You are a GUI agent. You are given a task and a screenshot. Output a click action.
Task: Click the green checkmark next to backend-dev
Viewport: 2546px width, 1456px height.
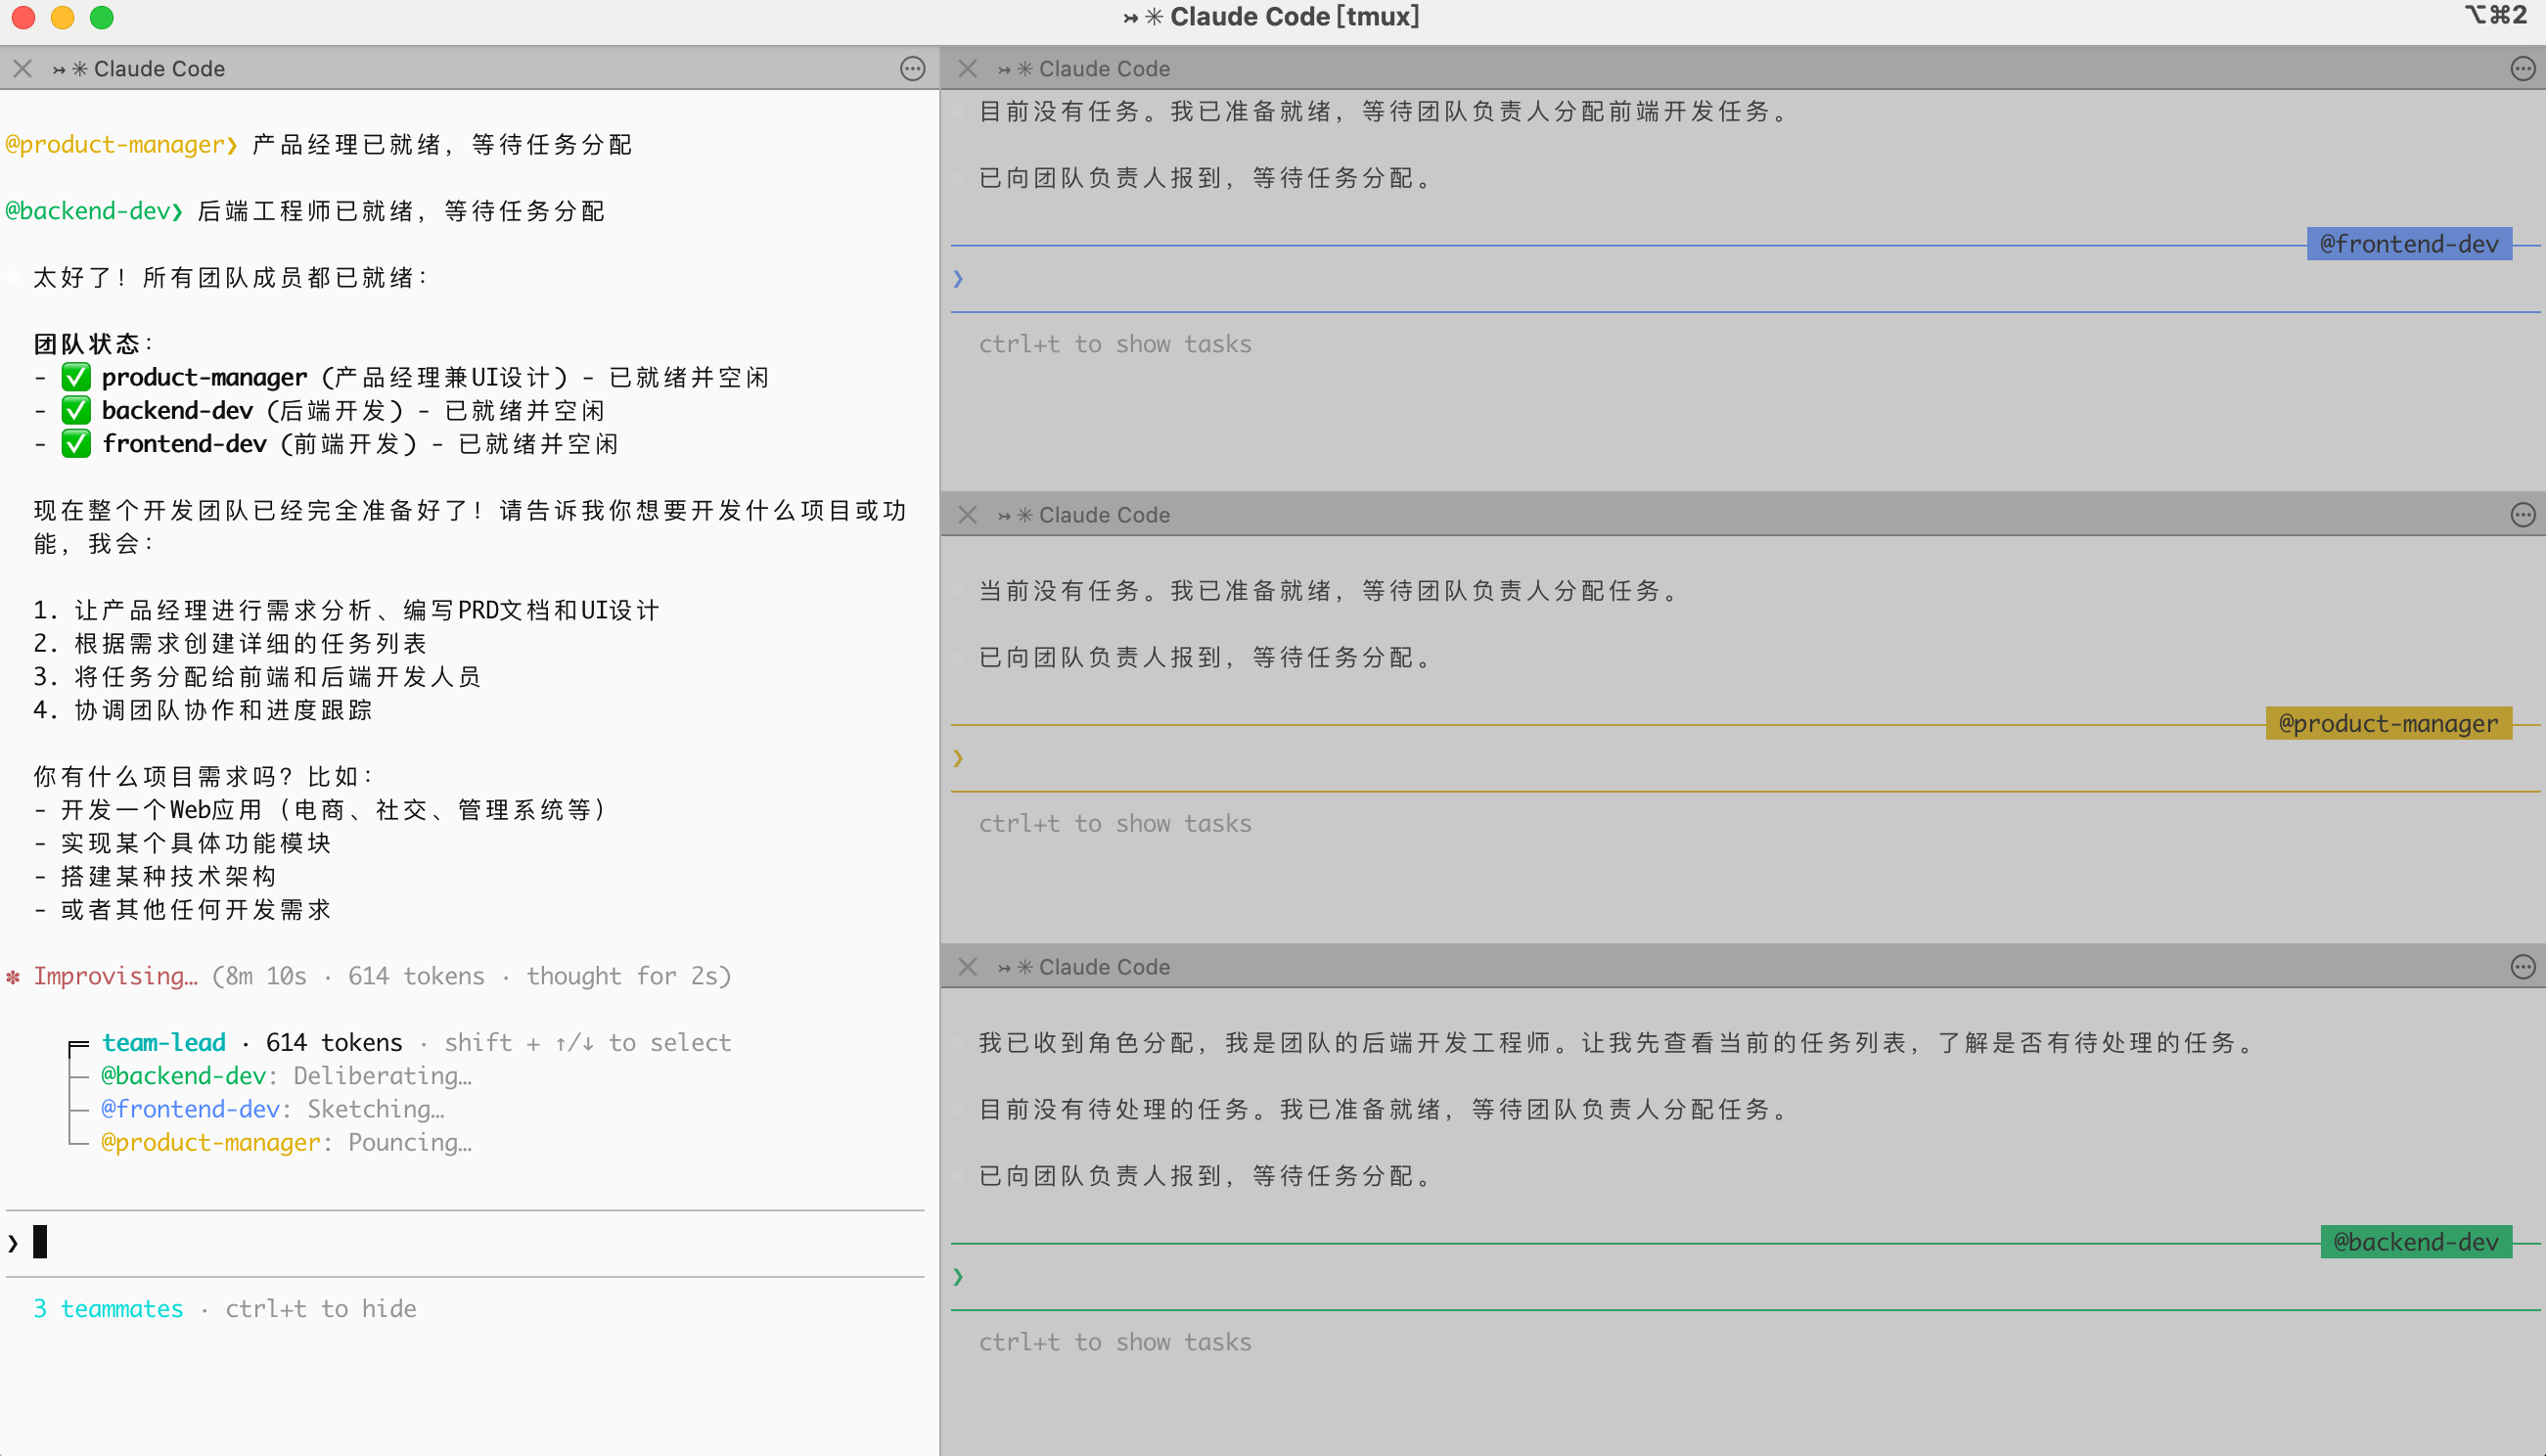(x=76, y=410)
